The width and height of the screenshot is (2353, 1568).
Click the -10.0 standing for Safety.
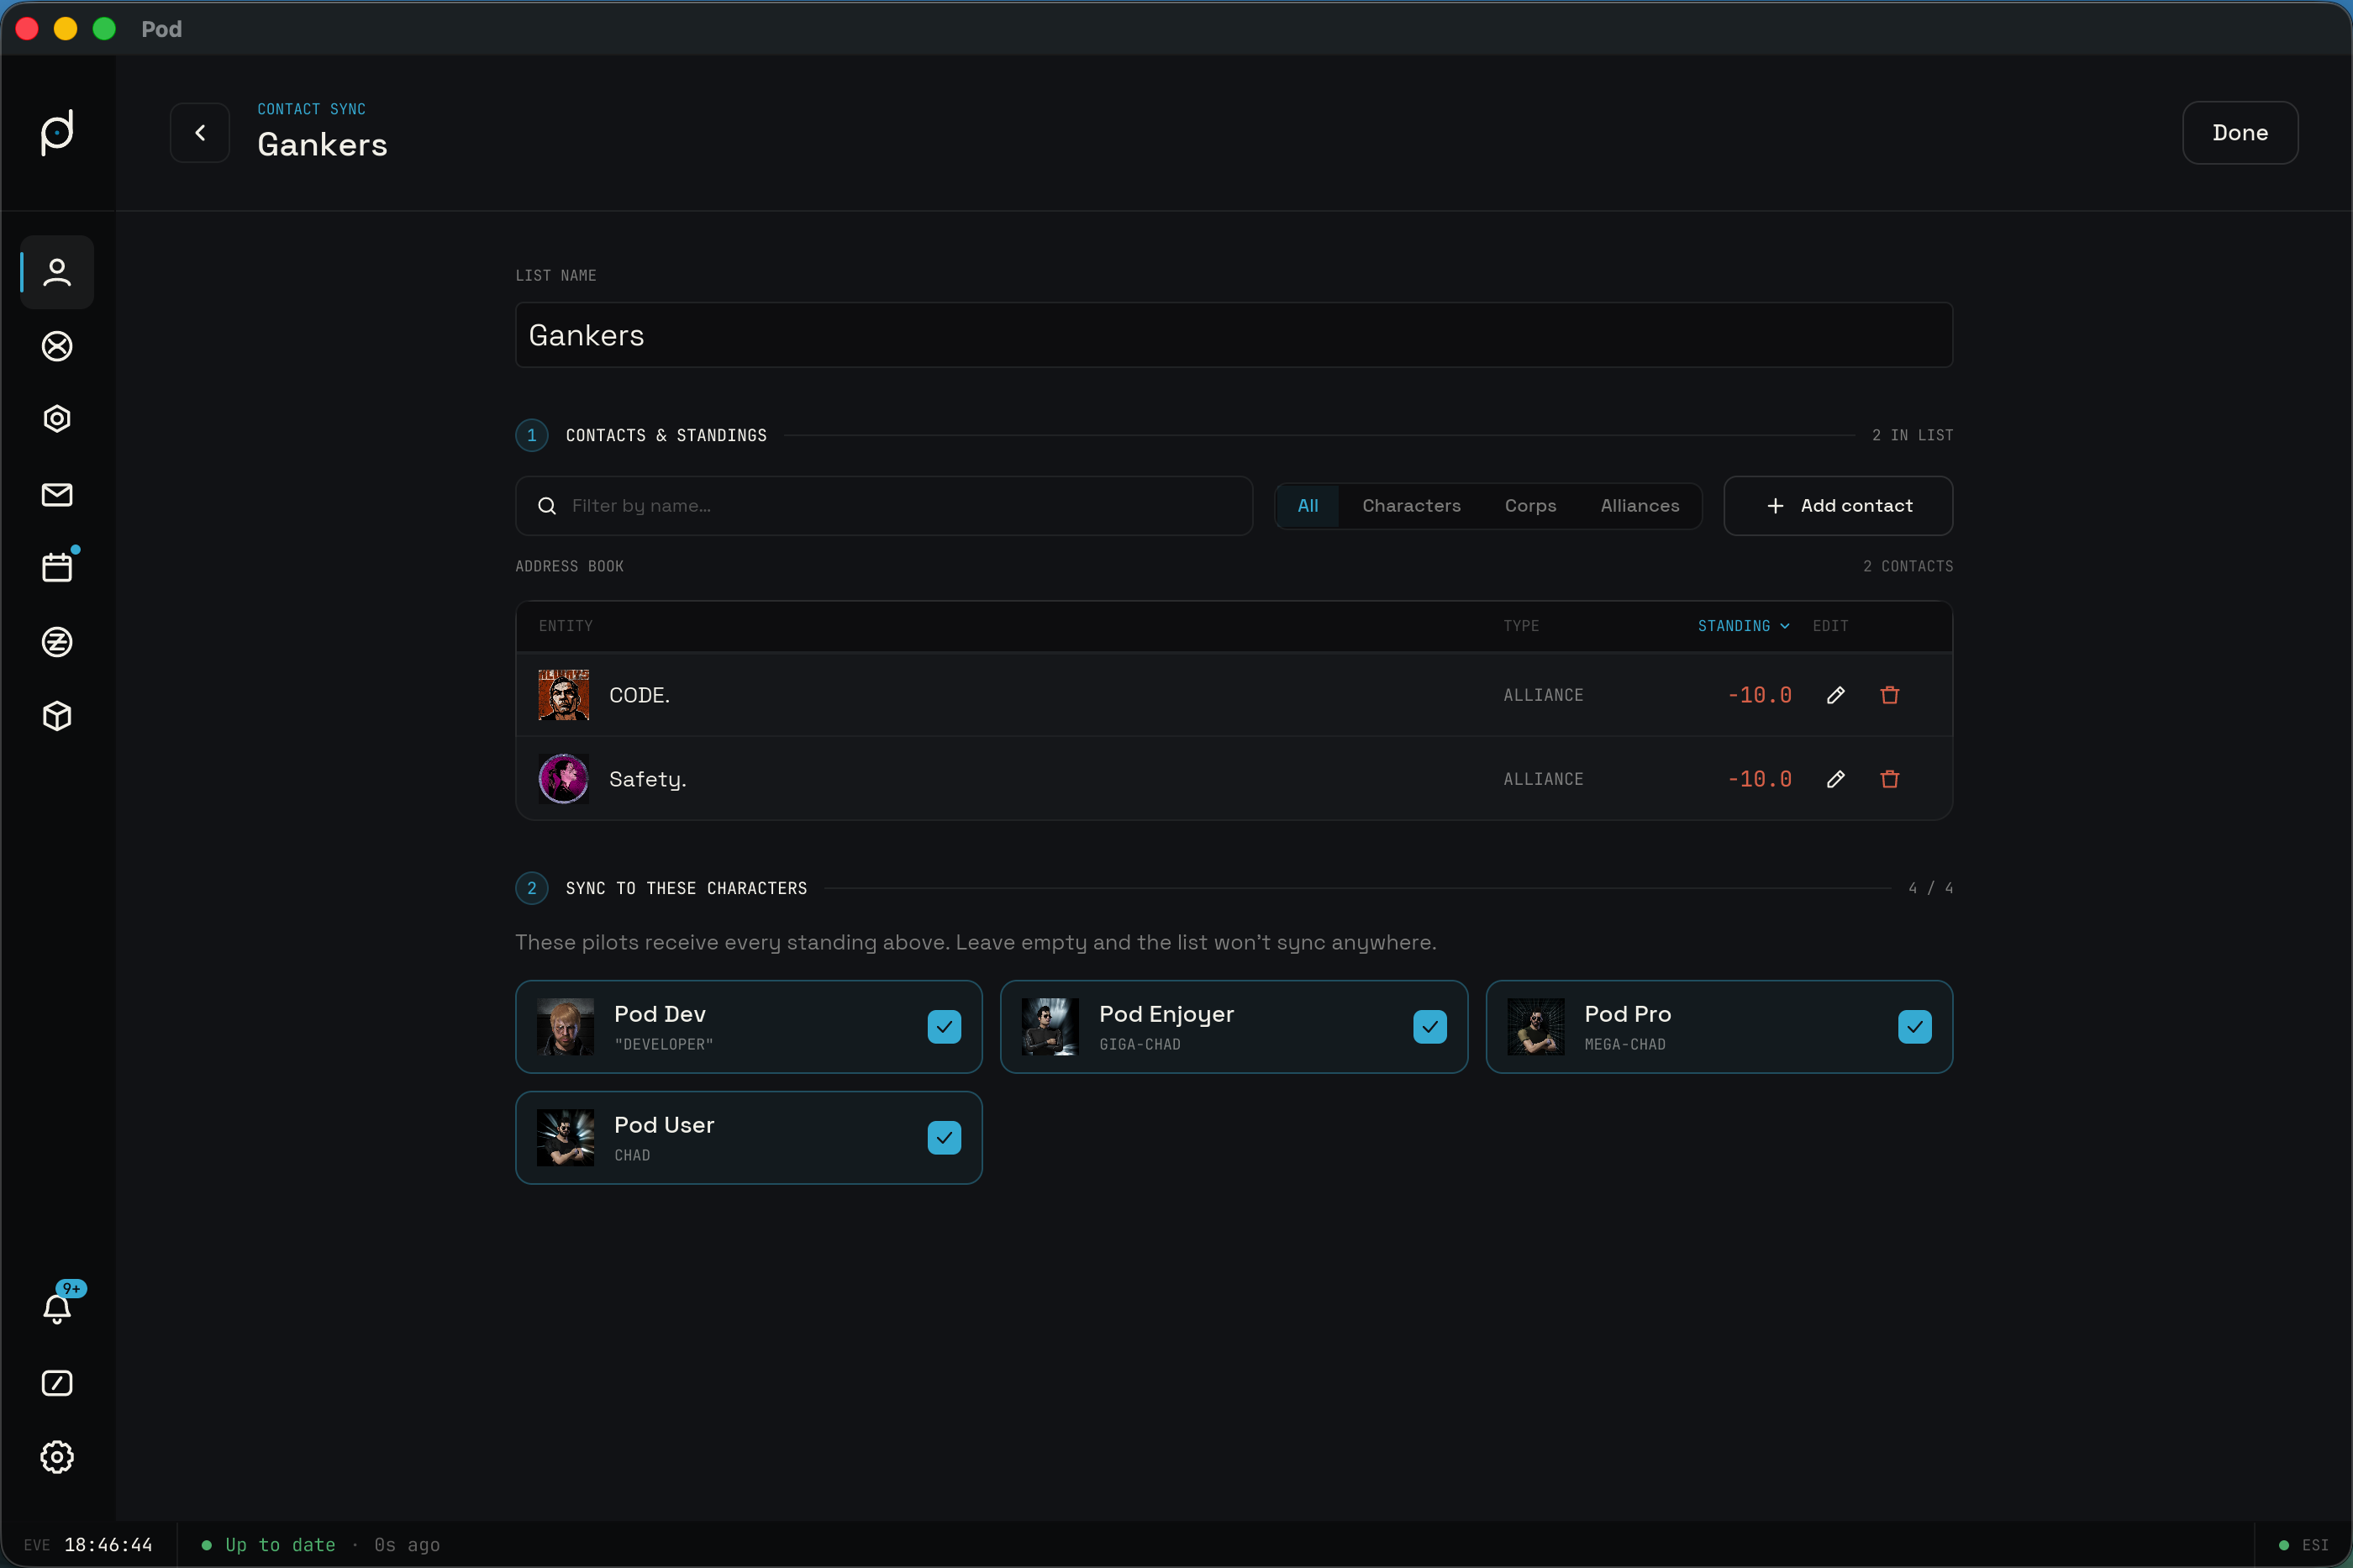click(x=1760, y=779)
